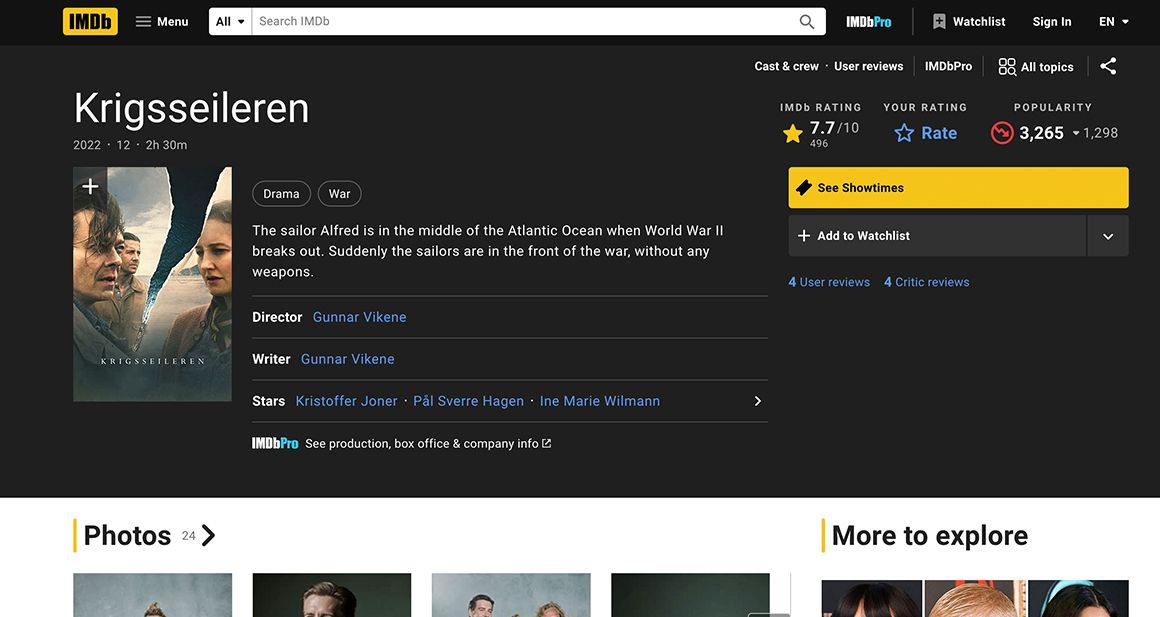Open the 4 User reviews link
Image resolution: width=1160 pixels, height=617 pixels.
click(x=829, y=282)
